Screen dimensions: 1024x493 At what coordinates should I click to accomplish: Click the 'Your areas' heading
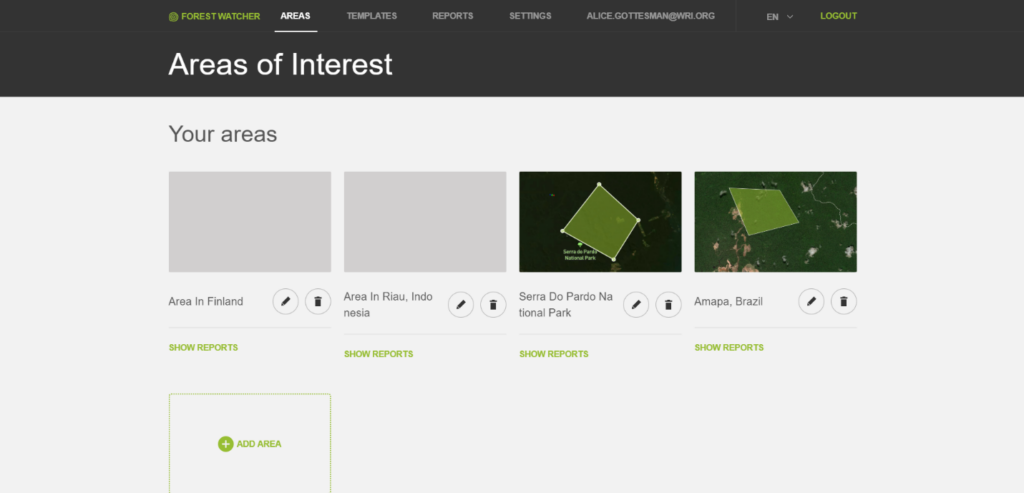(223, 134)
